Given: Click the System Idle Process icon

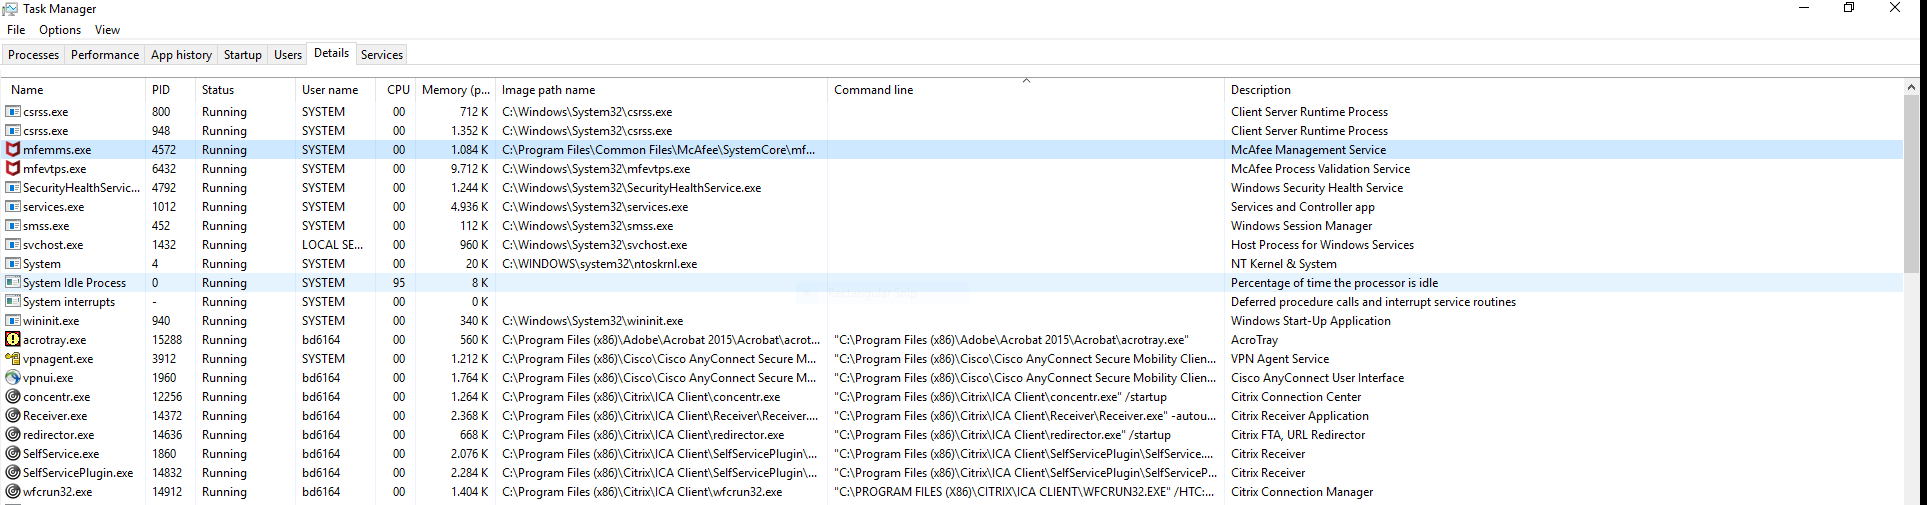Looking at the screenshot, I should coord(13,283).
